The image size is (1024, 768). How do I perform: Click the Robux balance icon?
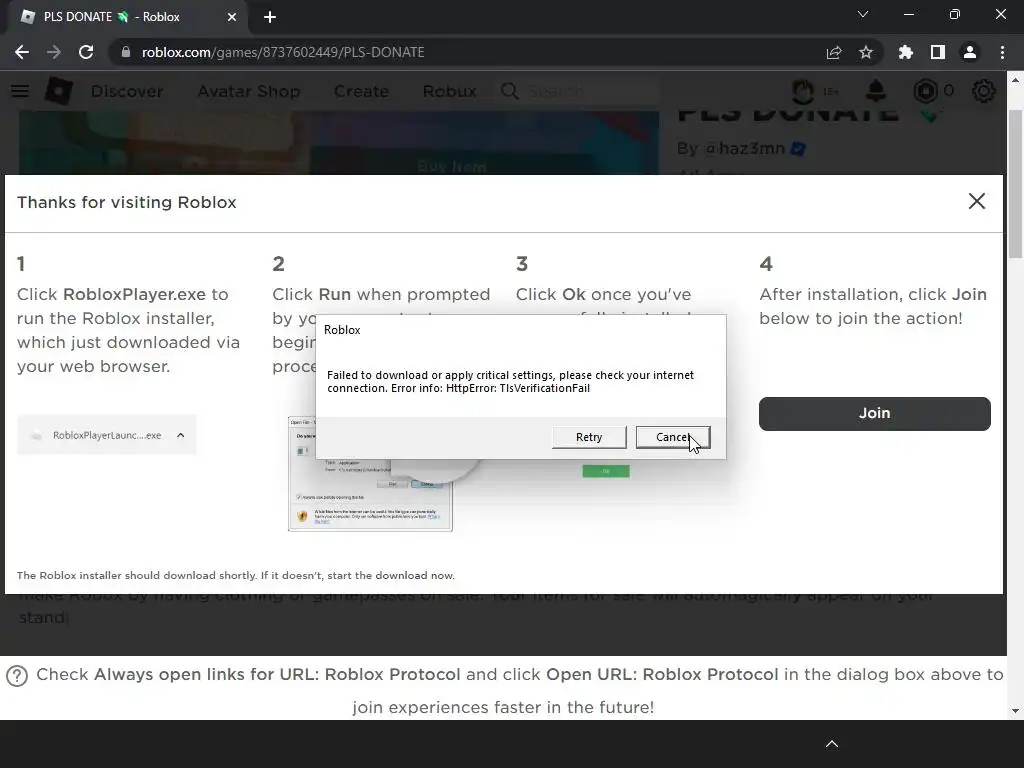(x=925, y=91)
